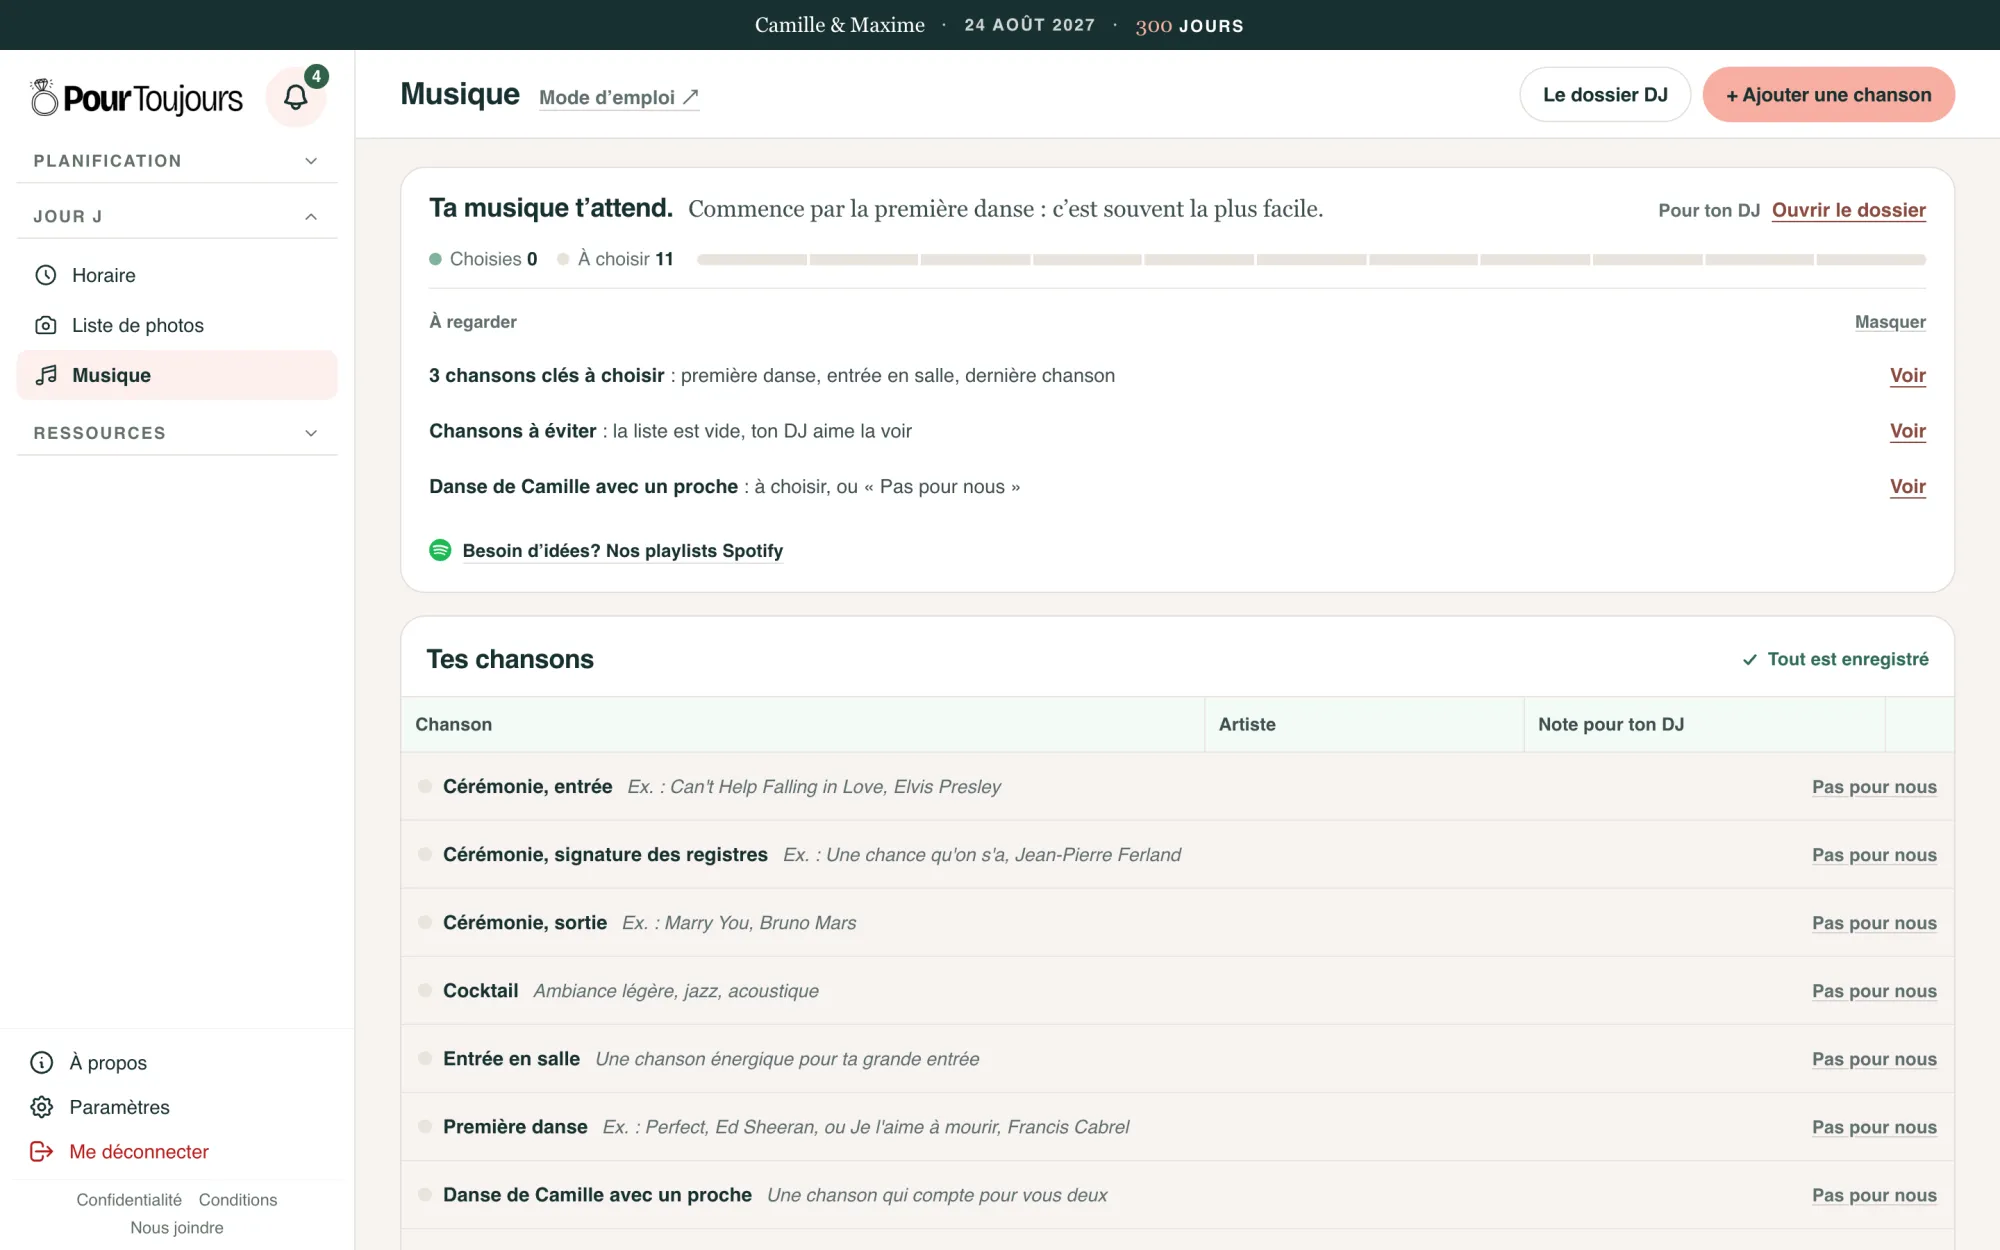2000x1250 pixels.
Task: Click the À propos info icon
Action: [x=42, y=1062]
